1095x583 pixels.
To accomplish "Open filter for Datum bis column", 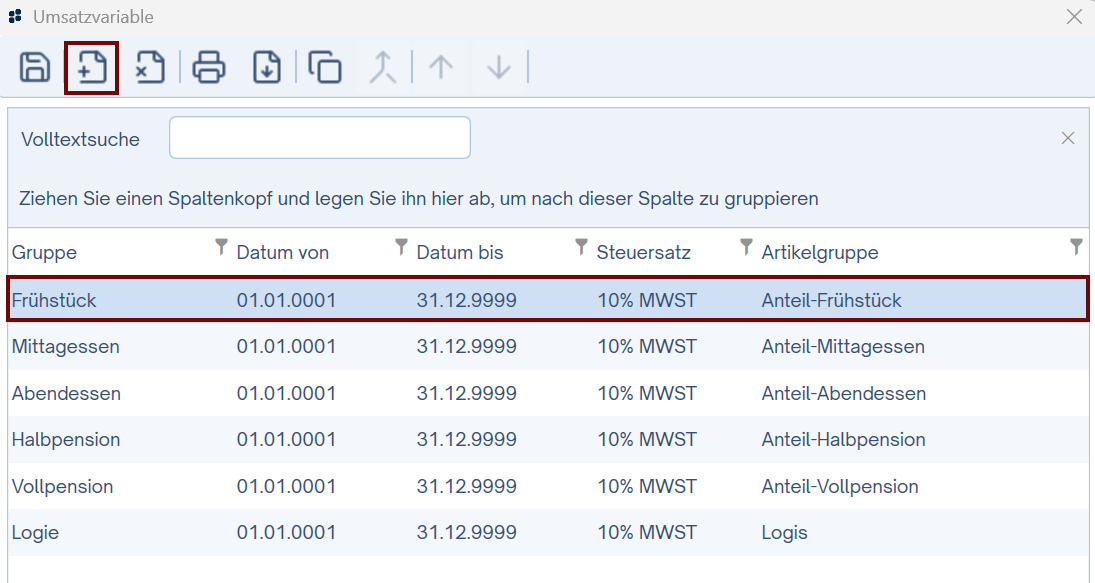I will [581, 247].
